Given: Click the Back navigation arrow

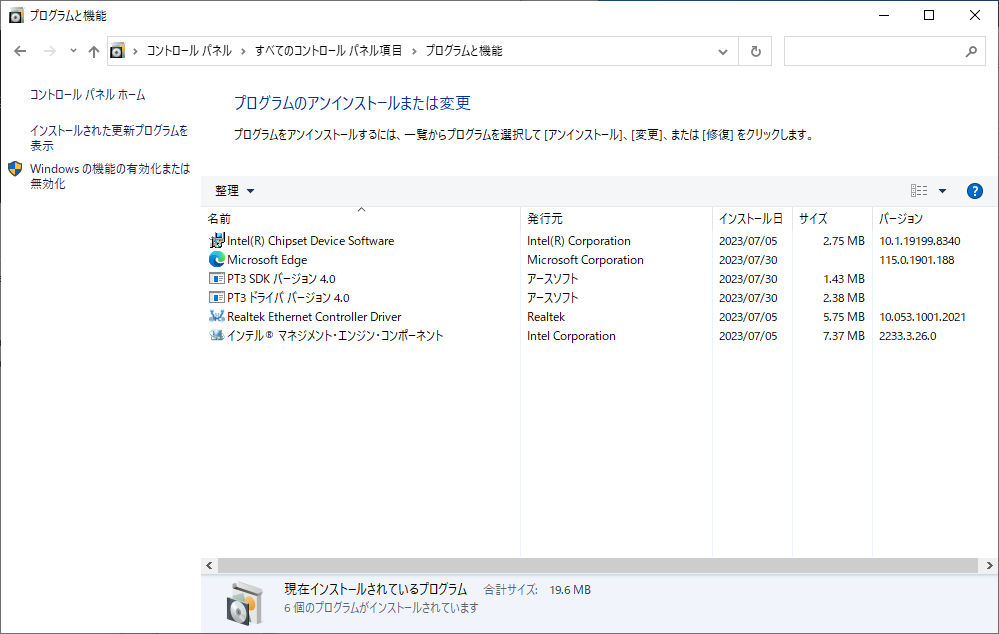Looking at the screenshot, I should click(20, 51).
